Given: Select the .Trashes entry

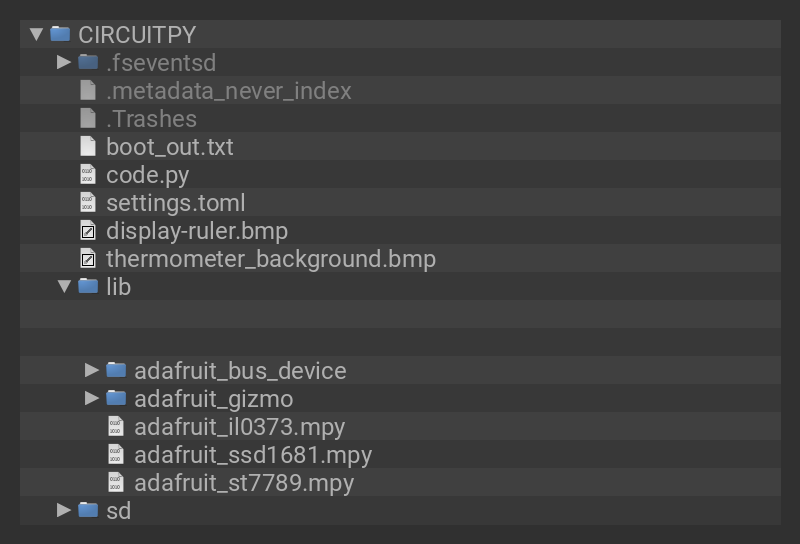Looking at the screenshot, I should pos(151,118).
